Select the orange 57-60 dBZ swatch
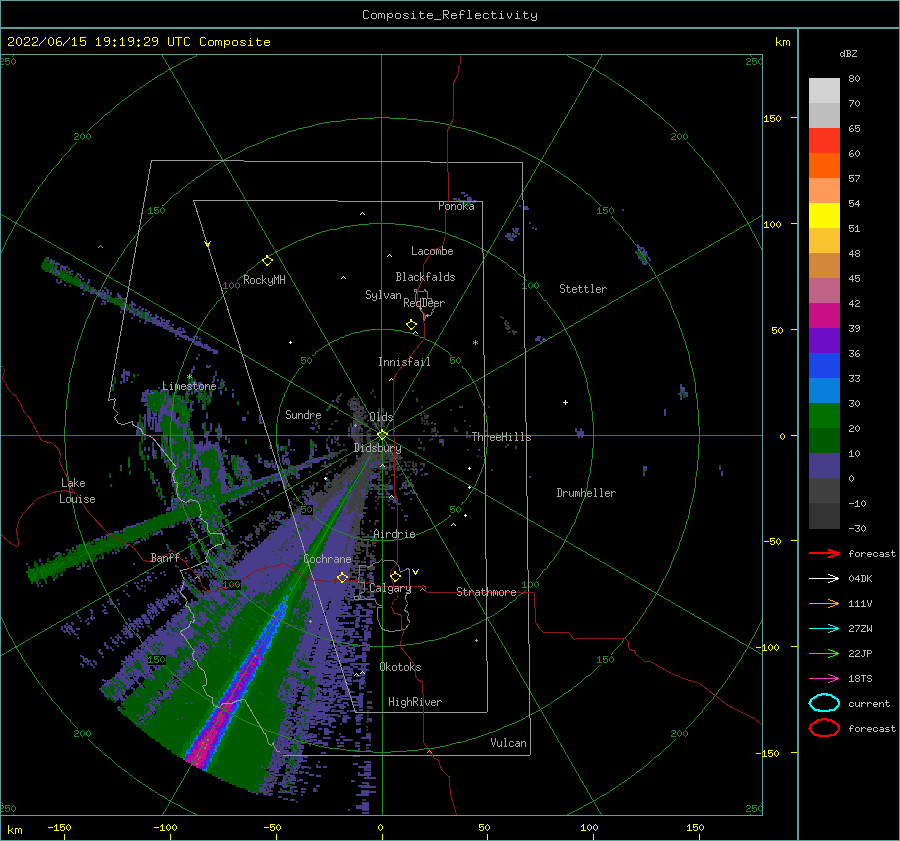Viewport: 900px width, 841px height. click(824, 165)
